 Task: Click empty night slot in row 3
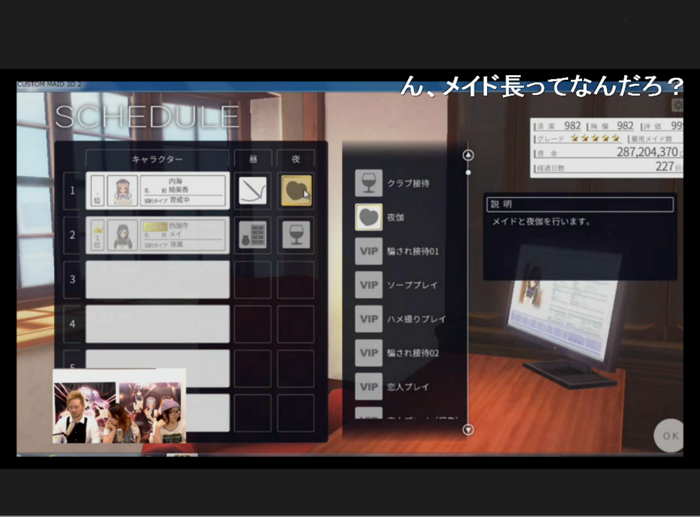[296, 279]
